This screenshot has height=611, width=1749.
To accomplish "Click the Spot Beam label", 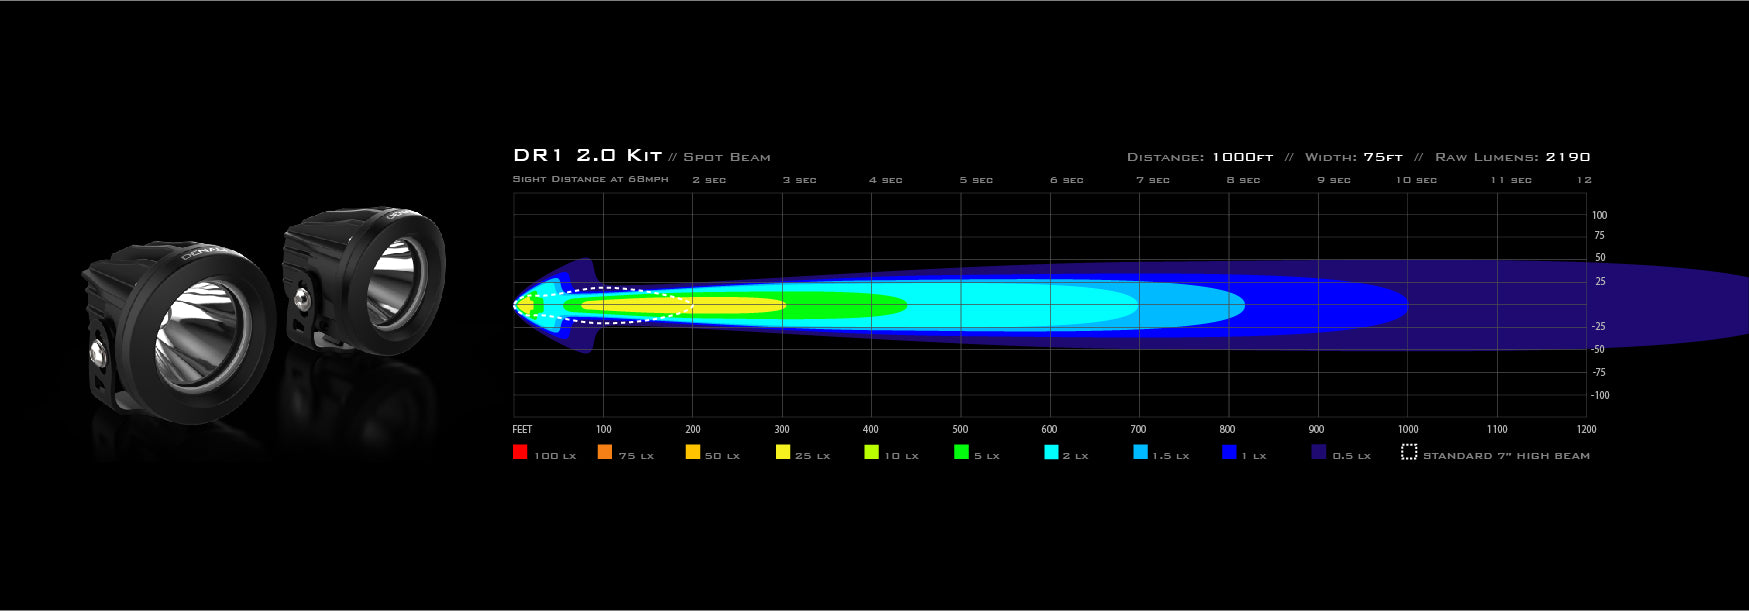I will (727, 157).
